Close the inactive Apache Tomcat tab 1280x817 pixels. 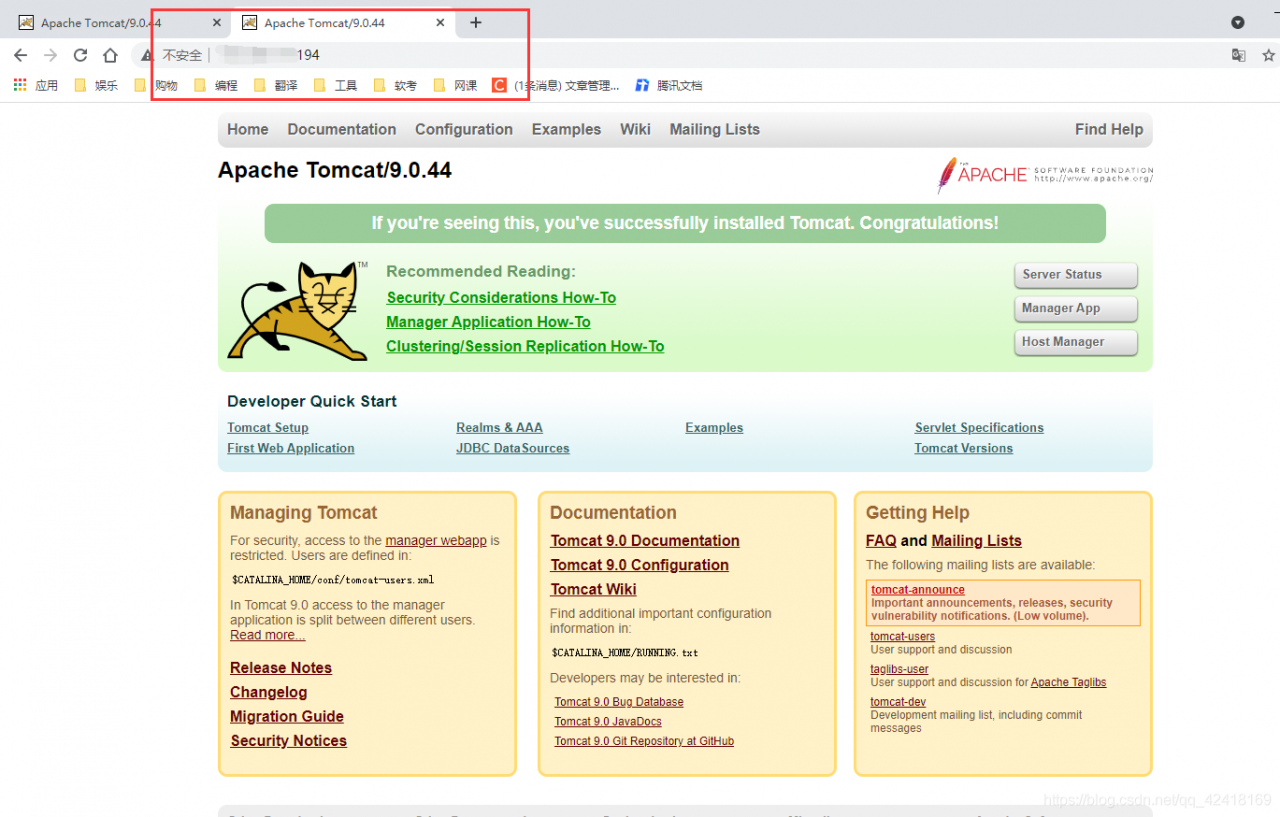click(217, 23)
